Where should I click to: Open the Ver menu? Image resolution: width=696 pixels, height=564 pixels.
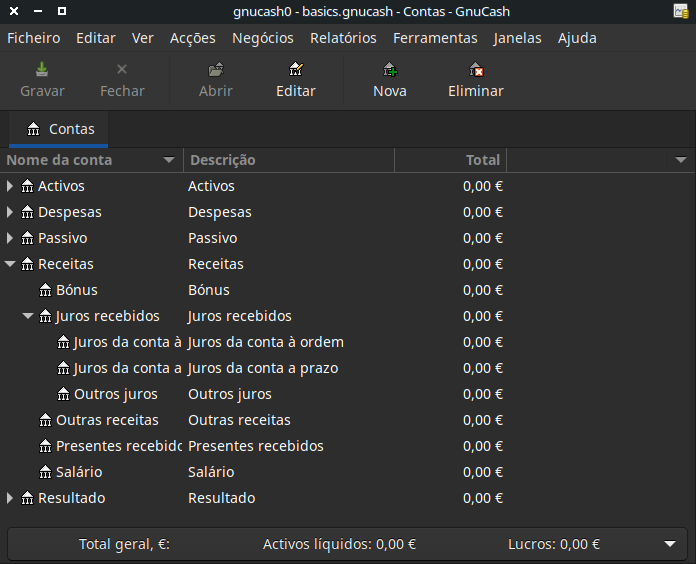pos(142,38)
